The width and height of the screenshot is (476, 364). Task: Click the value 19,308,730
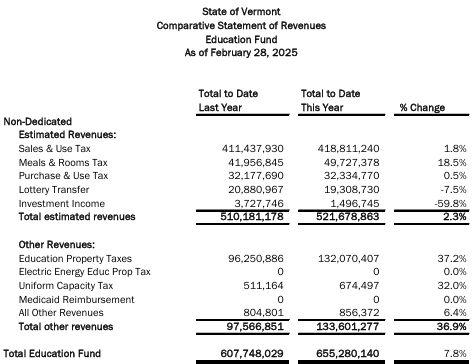351,190
